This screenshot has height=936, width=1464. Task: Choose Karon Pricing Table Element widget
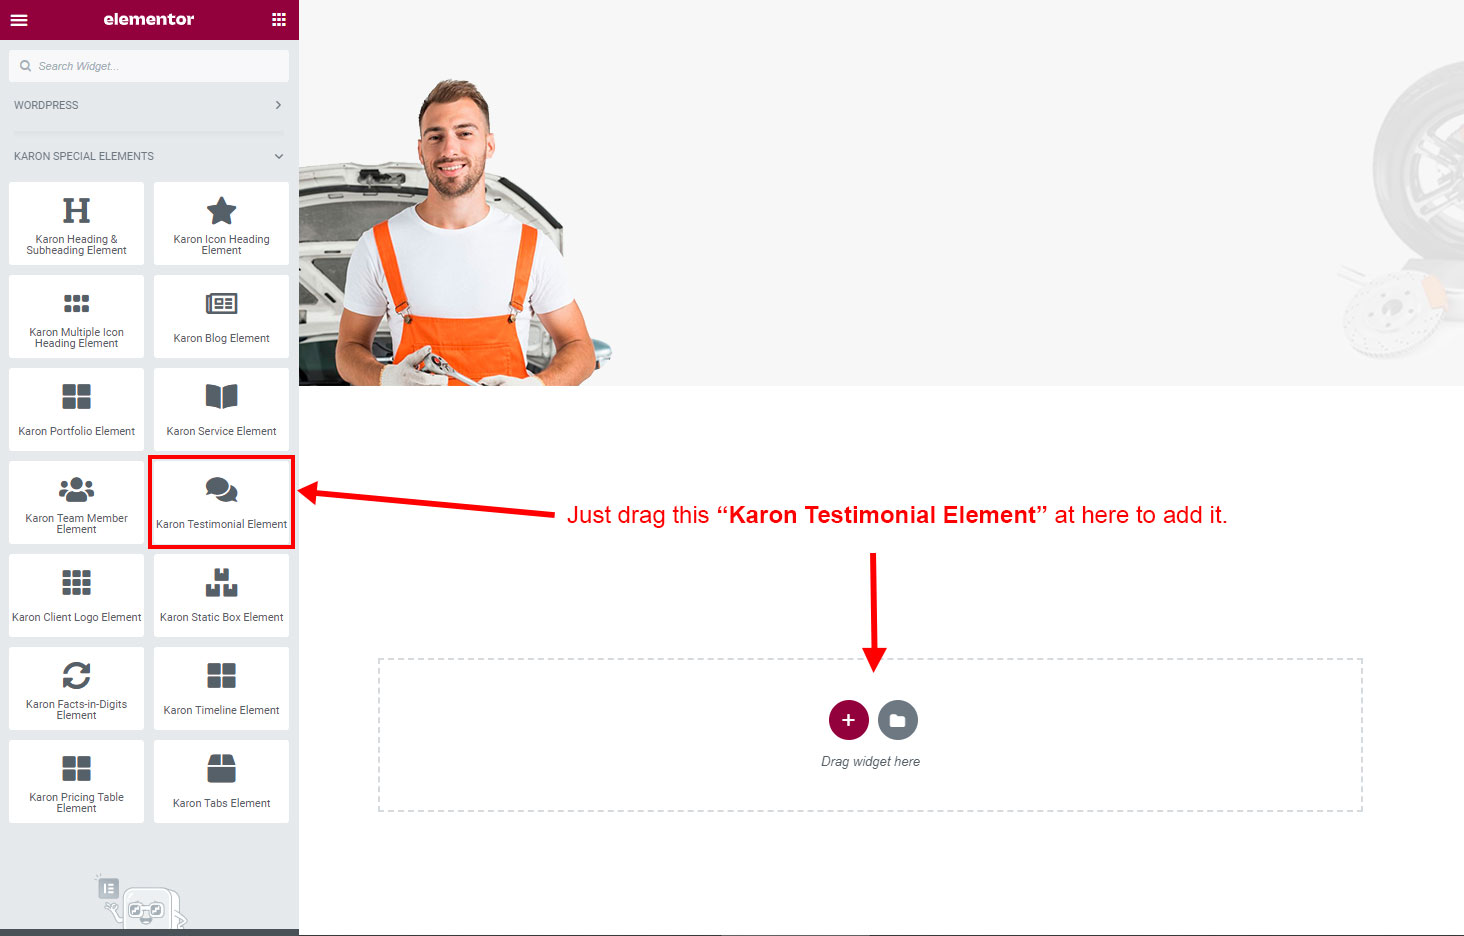76,782
